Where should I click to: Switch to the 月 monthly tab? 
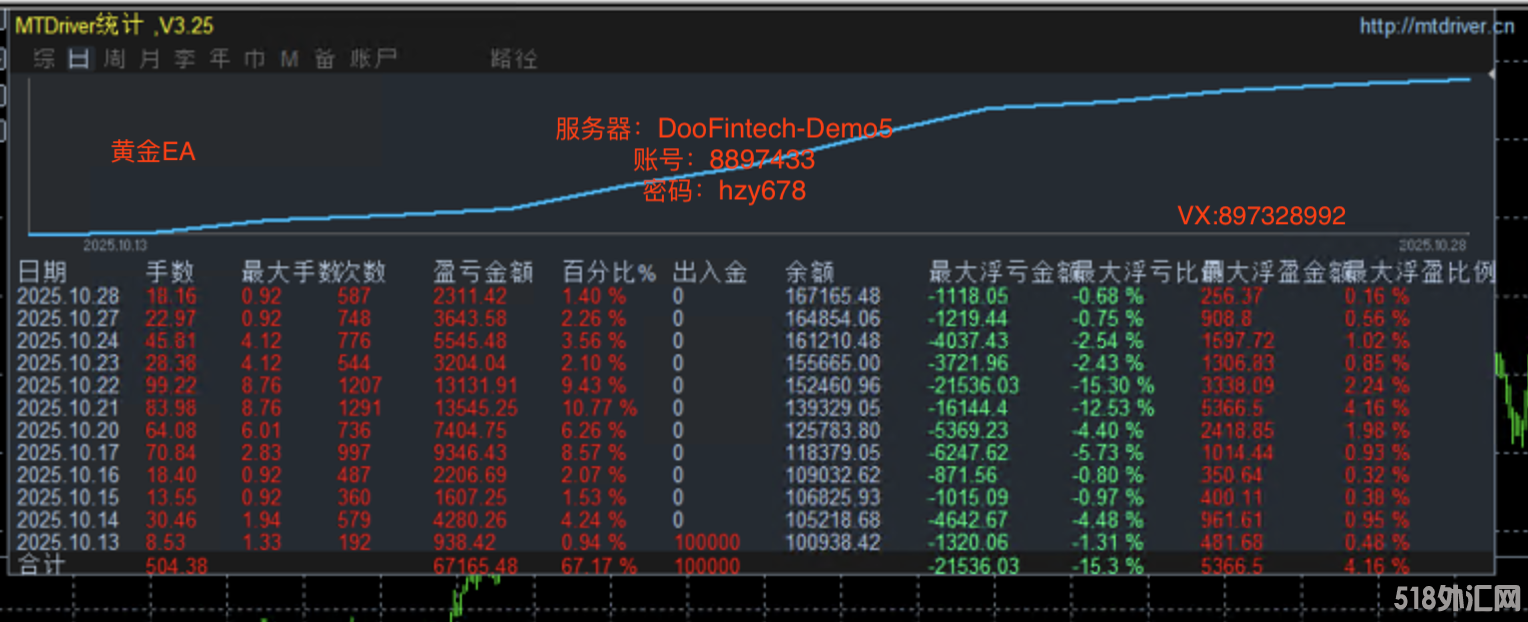pyautogui.click(x=150, y=59)
